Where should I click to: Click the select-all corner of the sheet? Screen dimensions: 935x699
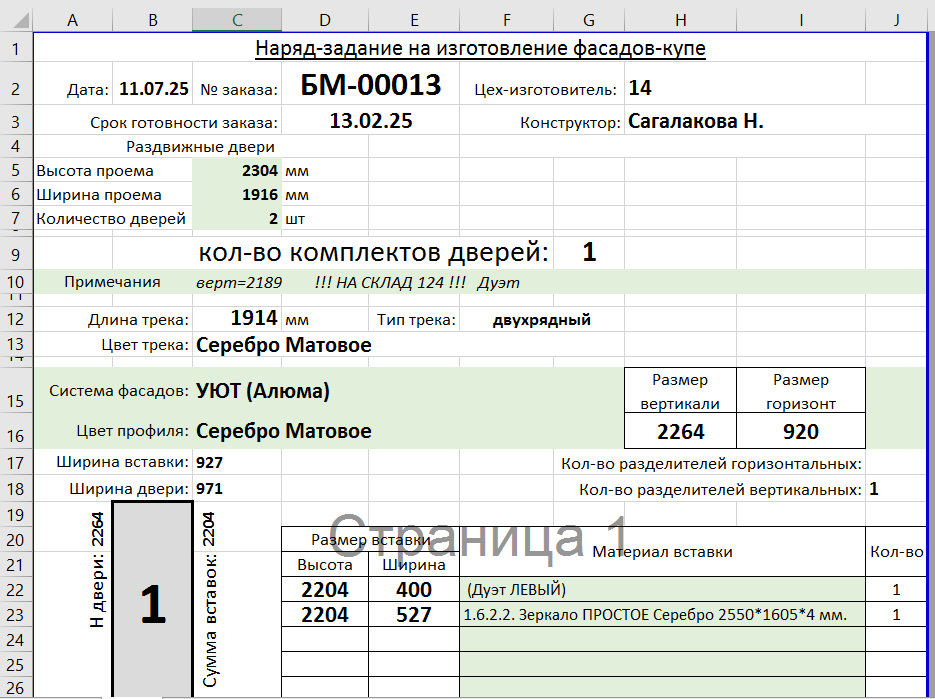point(15,19)
